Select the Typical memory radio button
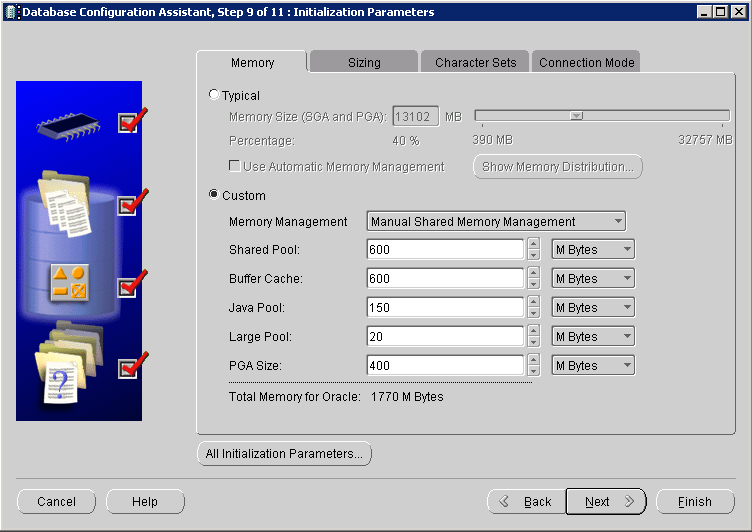Image resolution: width=752 pixels, height=532 pixels. pyautogui.click(x=214, y=95)
